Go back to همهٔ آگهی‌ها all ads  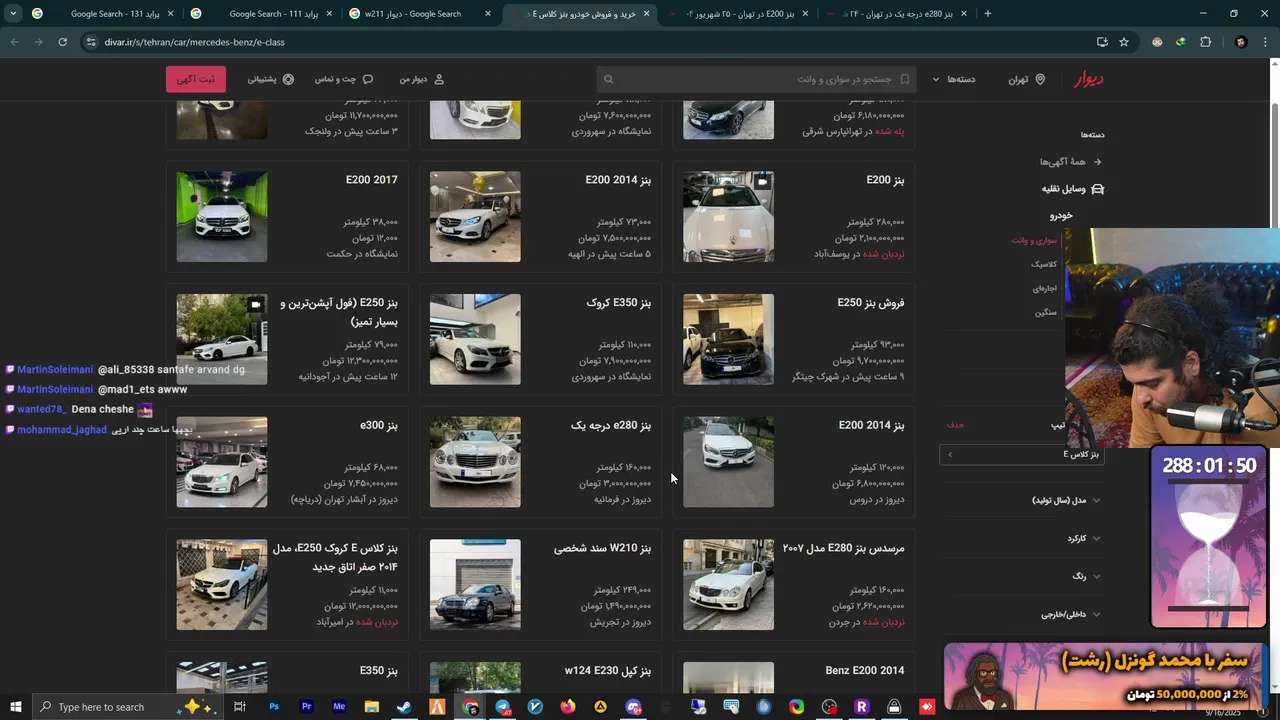point(1070,162)
